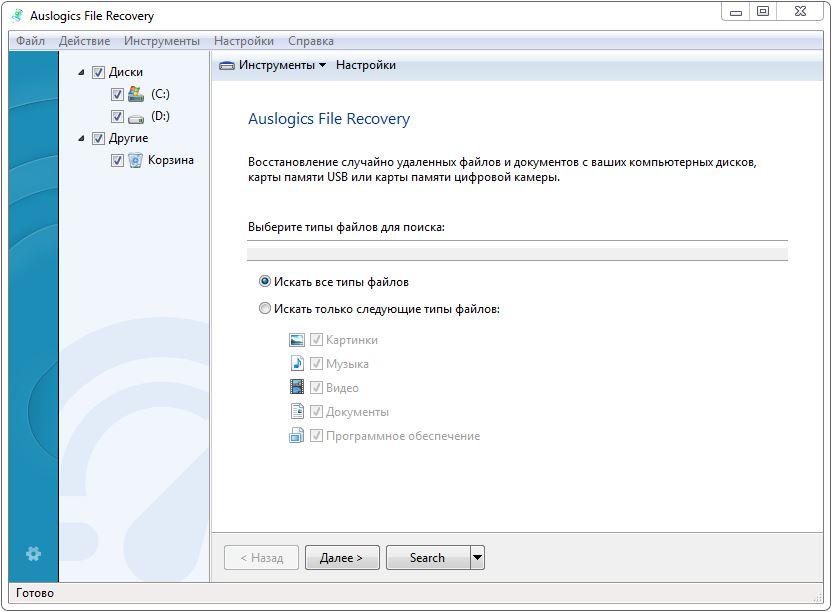Open the Файл menu
Screen dimensions: 832x612
point(30,41)
